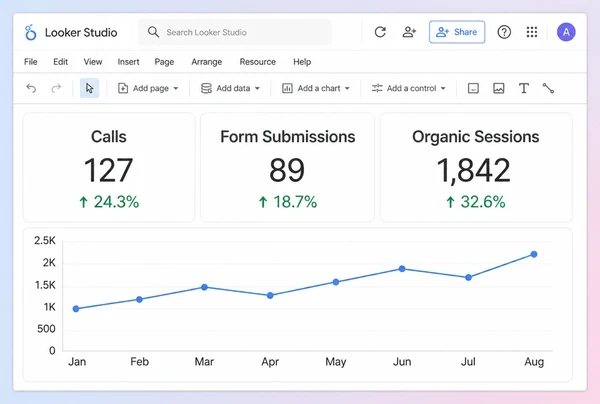Click the Add a control sliders icon
The width and height of the screenshot is (600, 404).
coord(377,88)
